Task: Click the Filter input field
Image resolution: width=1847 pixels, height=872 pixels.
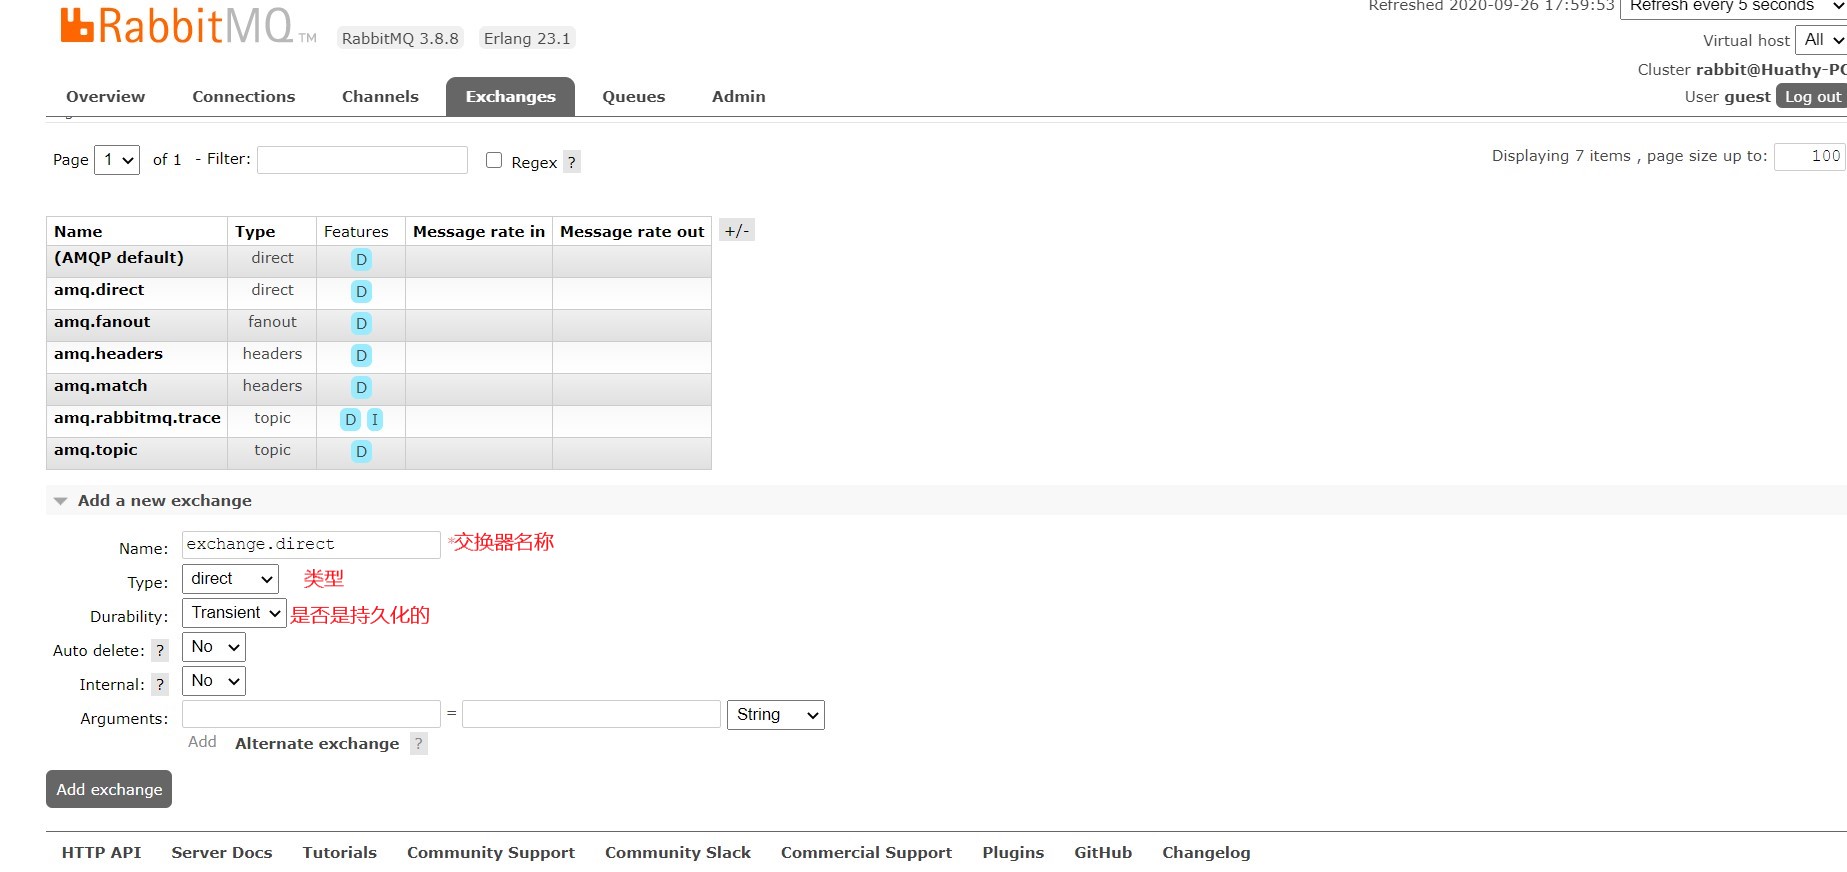Action: [362, 160]
